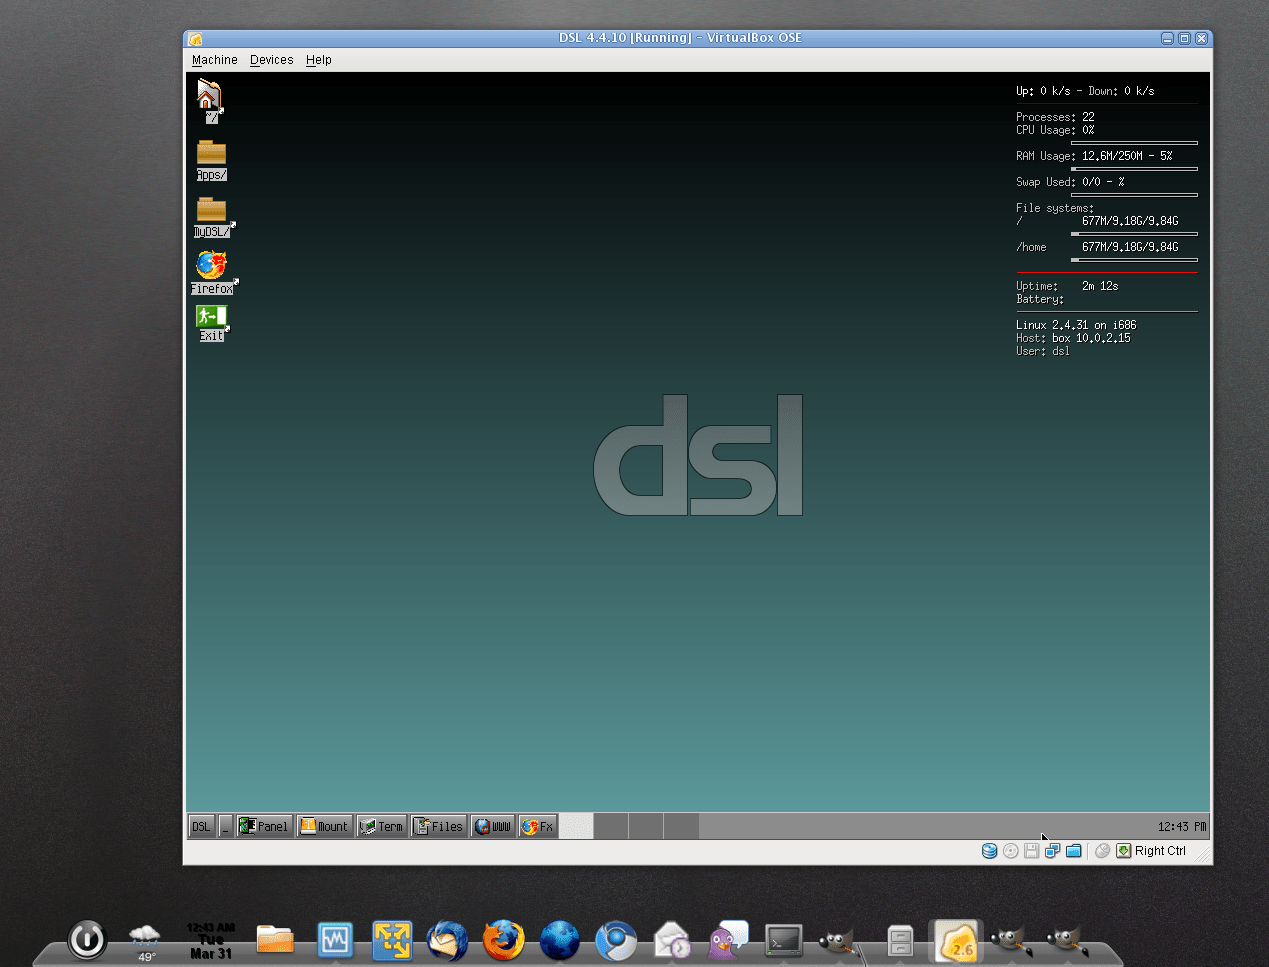
Task: Click the underscore button beside DSL
Action: coord(225,826)
